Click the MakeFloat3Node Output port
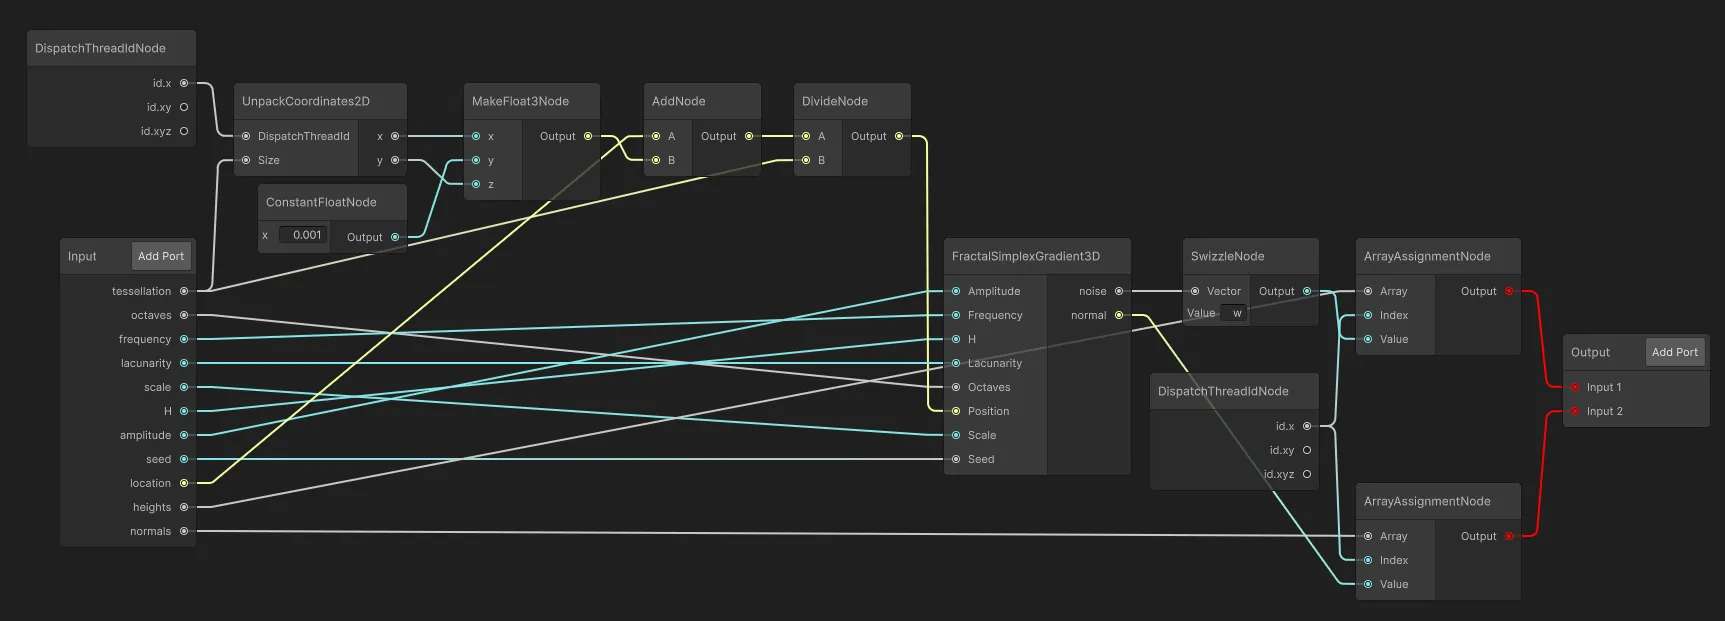This screenshot has height=621, width=1725. 588,136
